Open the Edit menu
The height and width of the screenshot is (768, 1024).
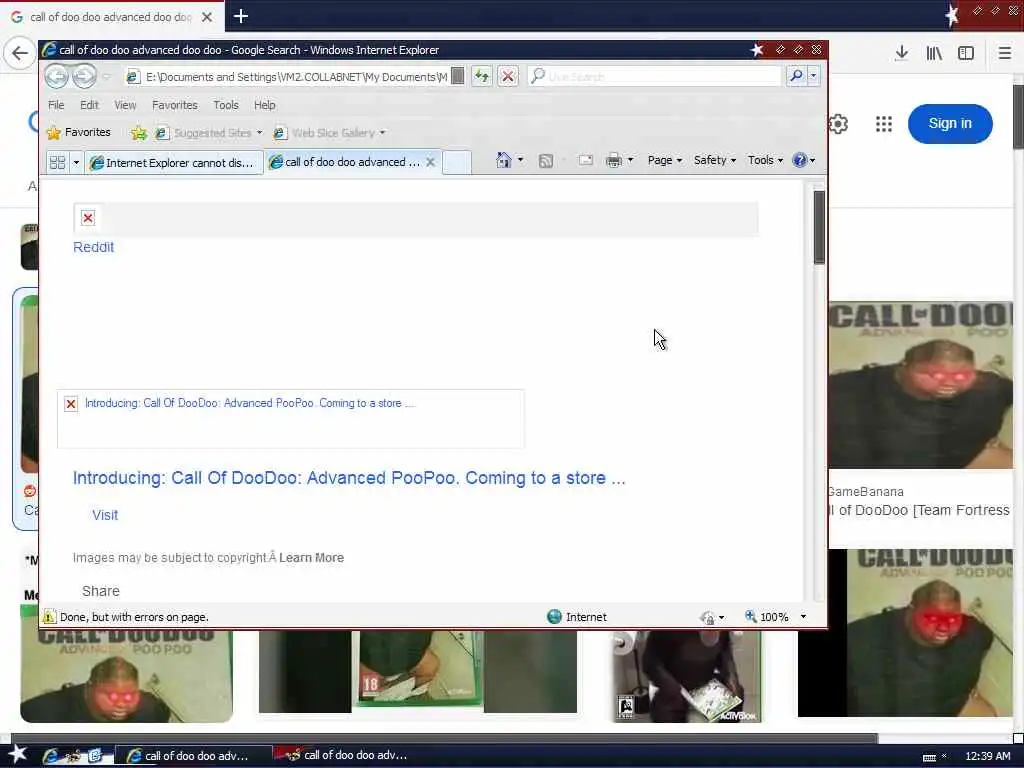[89, 104]
